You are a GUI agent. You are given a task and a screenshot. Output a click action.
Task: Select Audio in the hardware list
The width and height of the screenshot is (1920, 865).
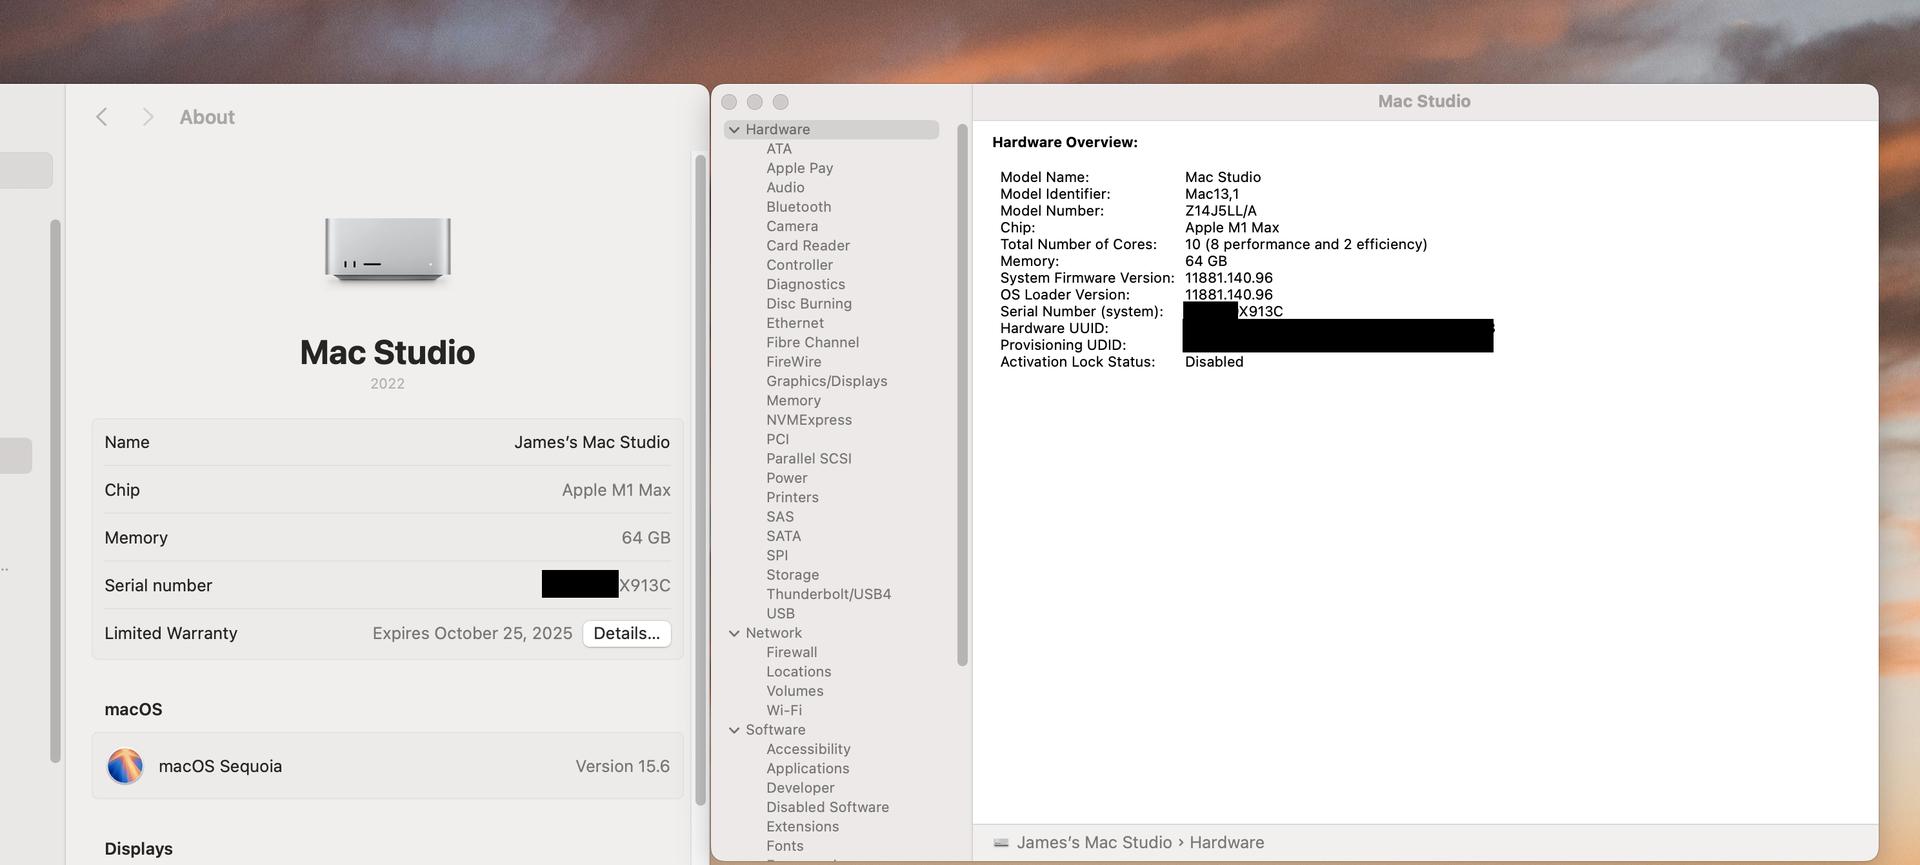785,187
